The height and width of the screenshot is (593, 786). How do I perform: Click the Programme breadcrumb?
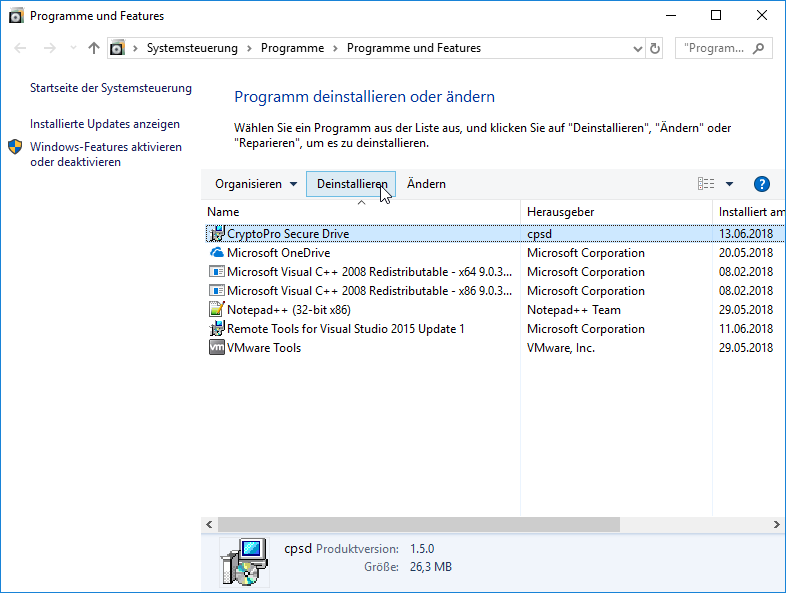pos(292,48)
